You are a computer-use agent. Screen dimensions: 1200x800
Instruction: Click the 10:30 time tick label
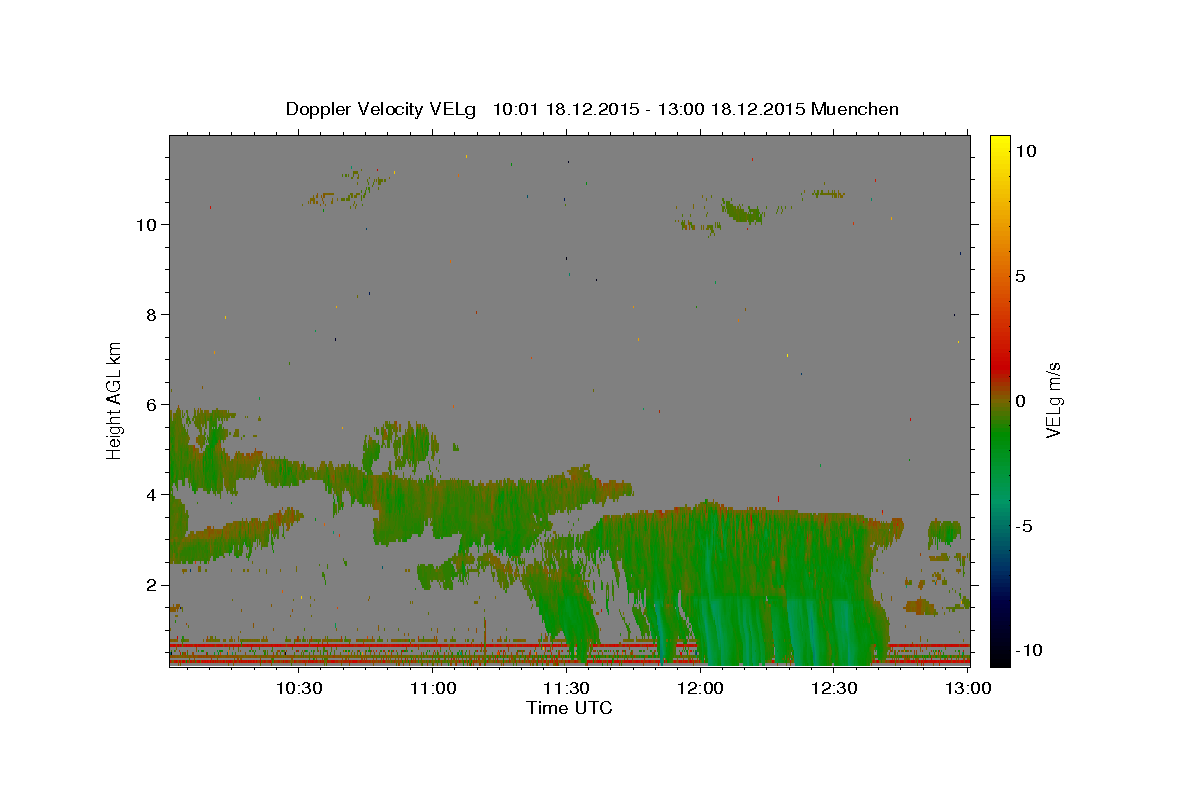(298, 689)
